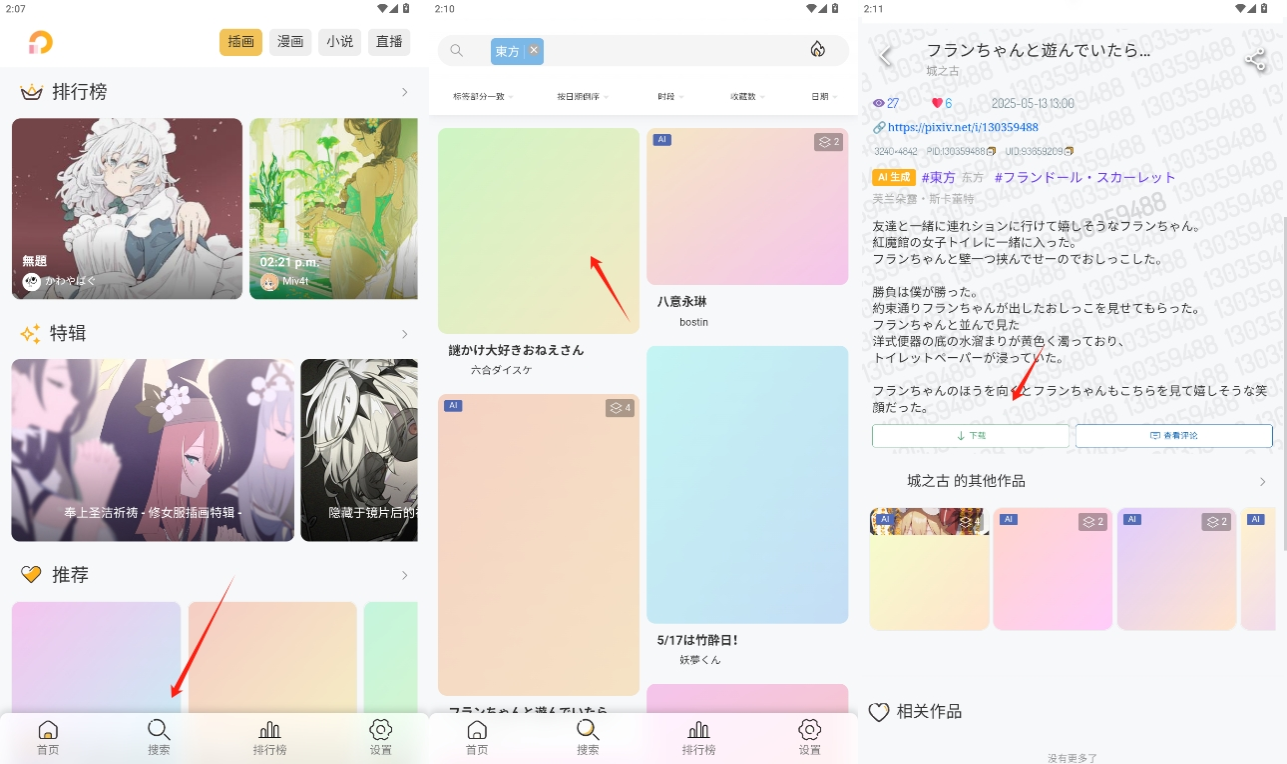Tap the red heart icon beside 6
Screen dimensions: 1287x764
click(937, 103)
